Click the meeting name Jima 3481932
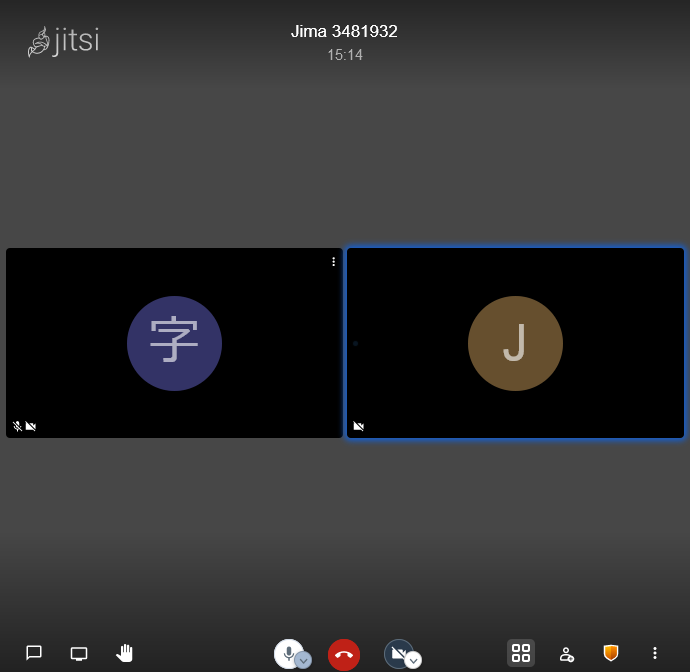Image resolution: width=690 pixels, height=672 pixels. coord(344,32)
